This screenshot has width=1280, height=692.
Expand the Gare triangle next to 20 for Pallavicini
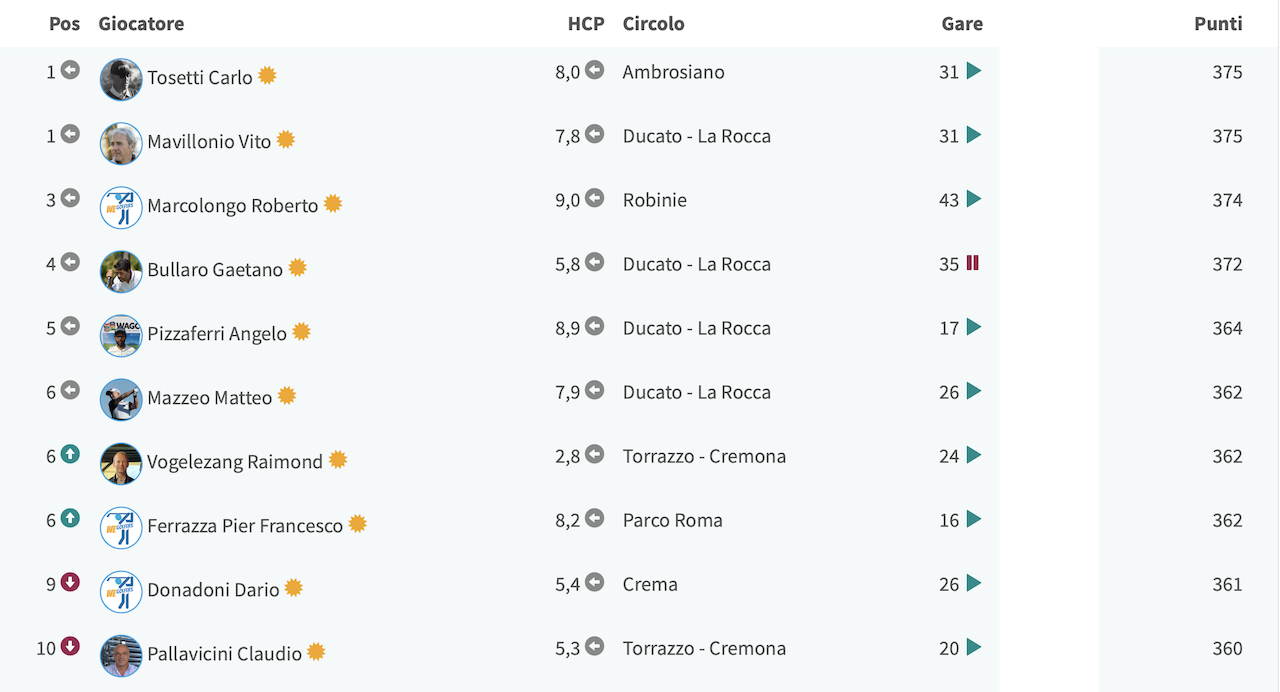(x=974, y=647)
